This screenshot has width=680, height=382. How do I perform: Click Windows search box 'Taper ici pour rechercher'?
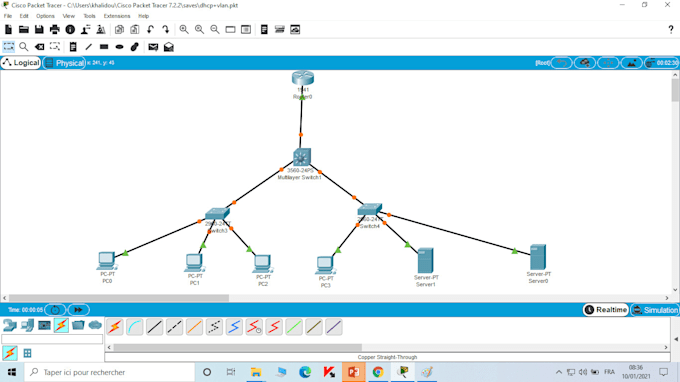click(109, 372)
